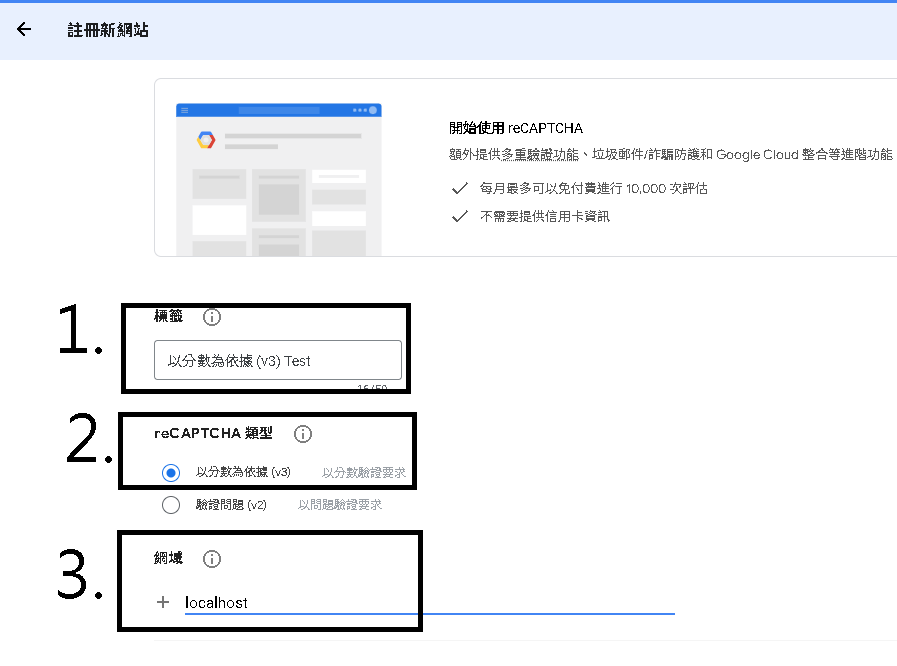Open info icon beside reCAPTCHA 類型

303,434
